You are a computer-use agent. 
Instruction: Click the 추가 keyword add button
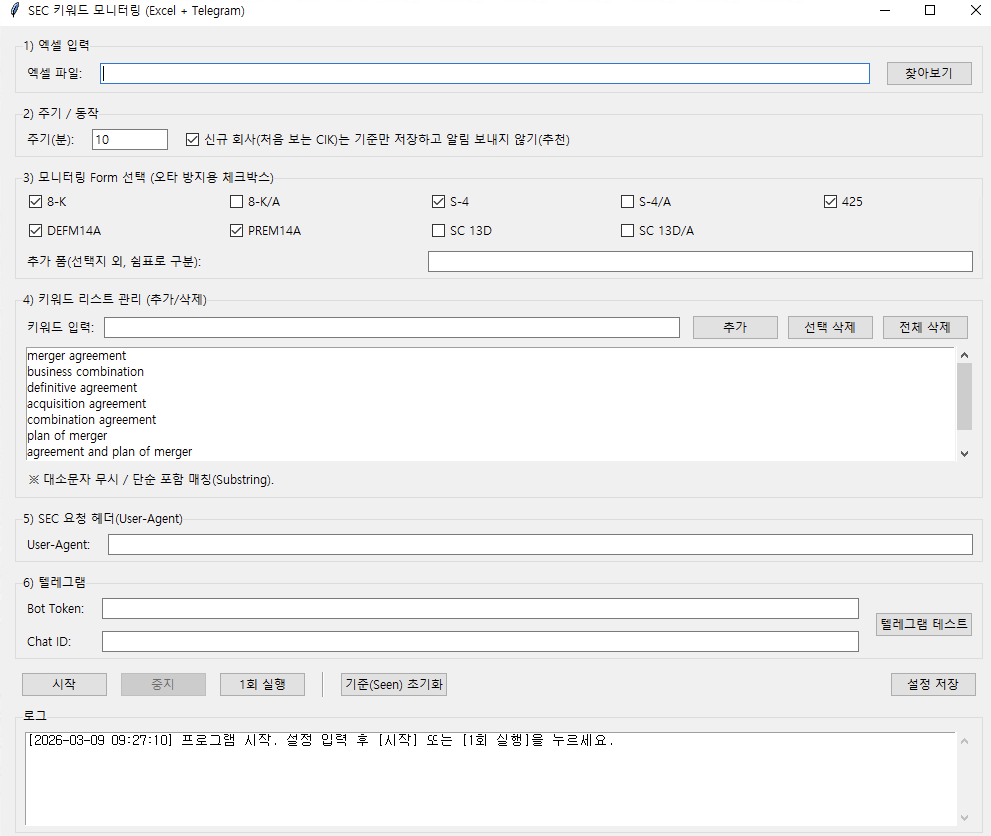[x=735, y=327]
